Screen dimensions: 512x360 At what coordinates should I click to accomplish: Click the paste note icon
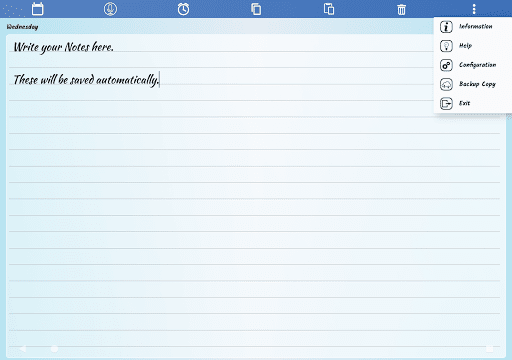[329, 9]
